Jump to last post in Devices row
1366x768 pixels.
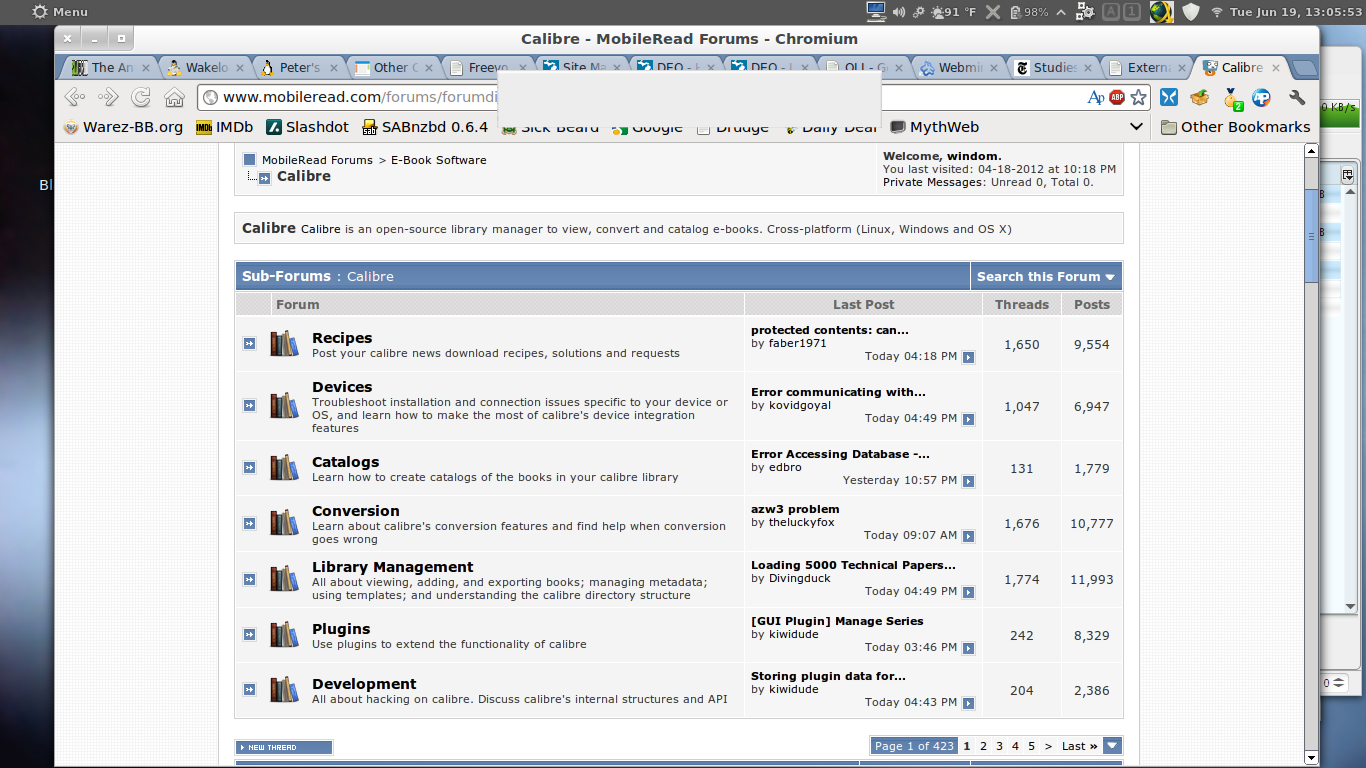(x=968, y=419)
